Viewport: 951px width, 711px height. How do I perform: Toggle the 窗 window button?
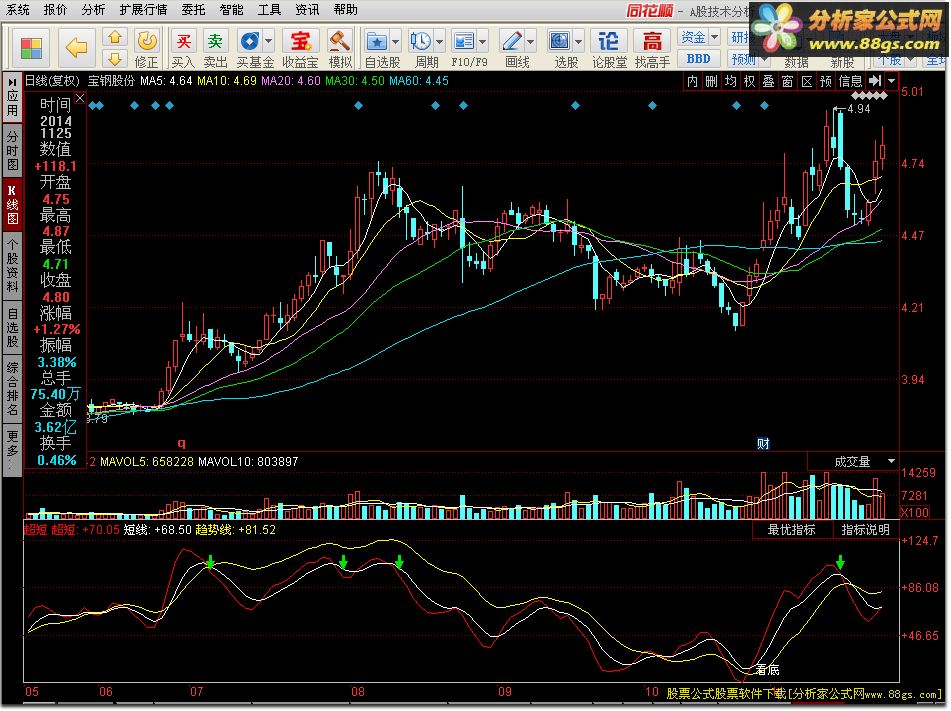[x=788, y=81]
